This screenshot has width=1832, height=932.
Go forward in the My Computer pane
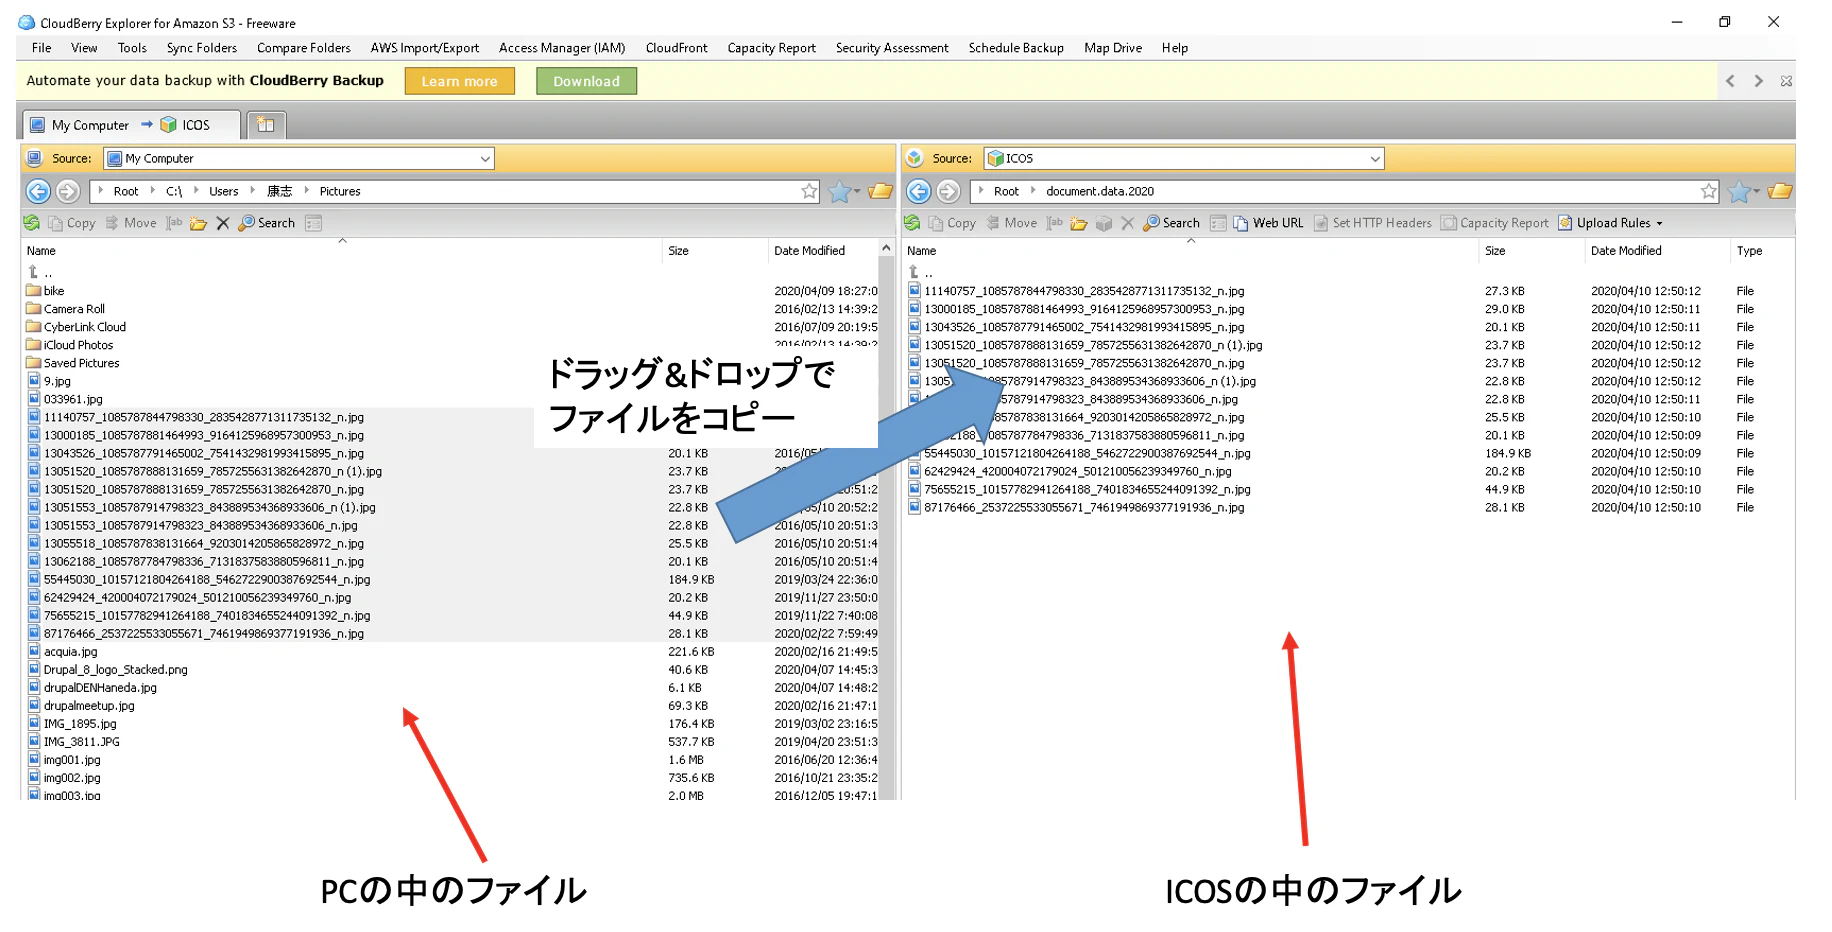click(x=68, y=191)
